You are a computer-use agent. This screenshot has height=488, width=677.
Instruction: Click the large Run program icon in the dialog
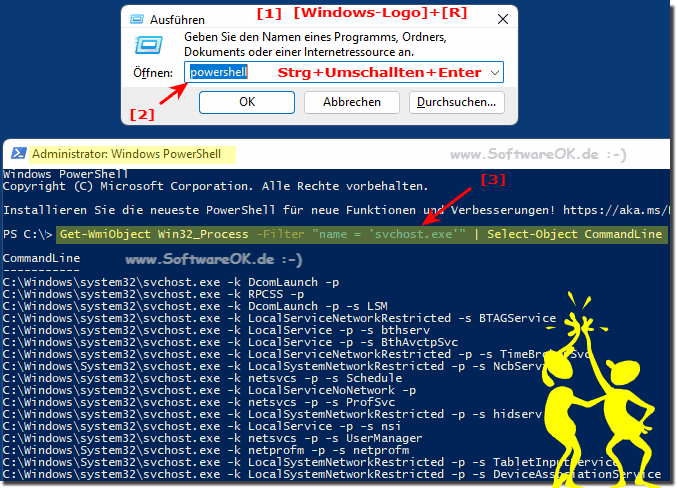[x=149, y=45]
